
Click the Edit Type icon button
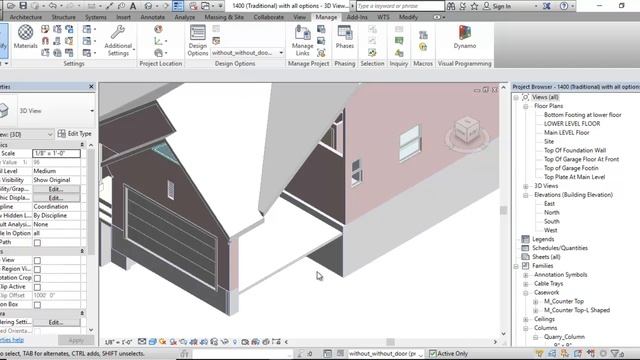[75, 133]
